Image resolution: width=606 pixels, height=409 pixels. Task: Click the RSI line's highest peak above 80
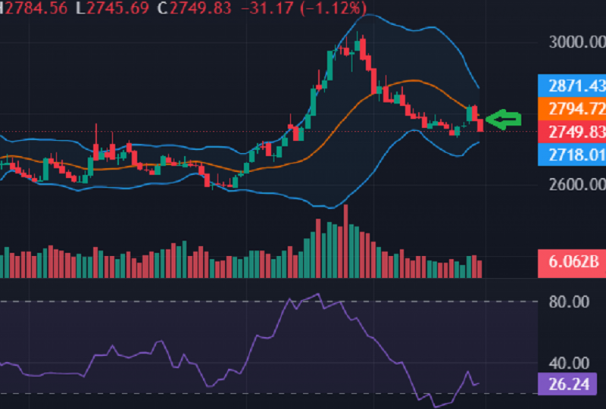tap(318, 295)
